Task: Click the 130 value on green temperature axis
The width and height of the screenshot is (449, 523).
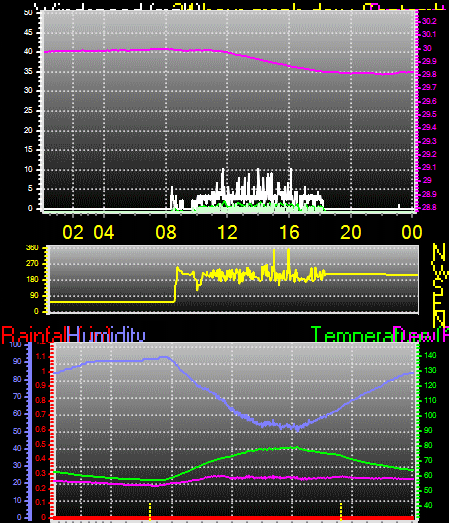Action: tap(430, 371)
